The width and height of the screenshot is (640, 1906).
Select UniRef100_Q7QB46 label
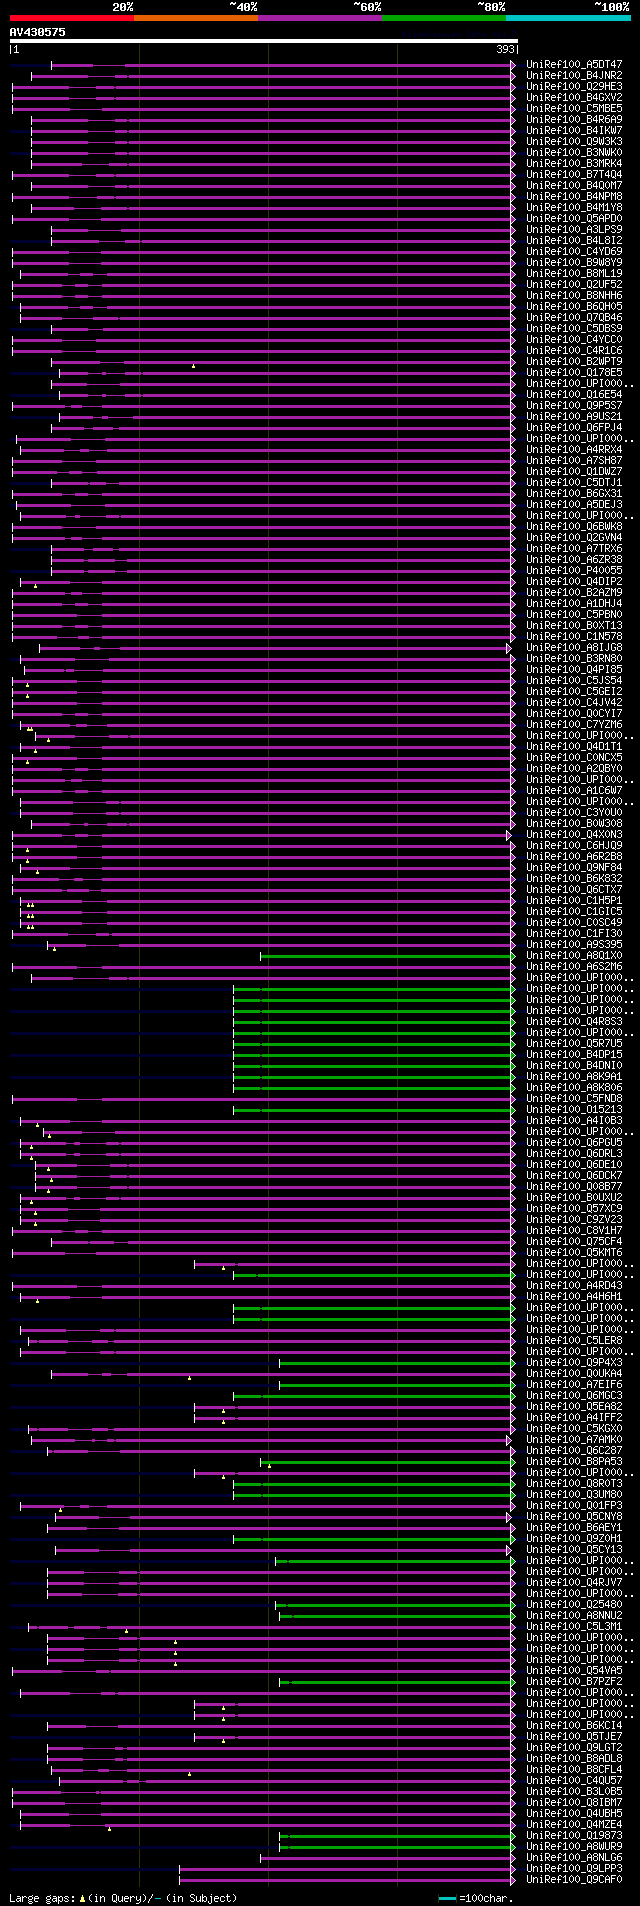(574, 318)
